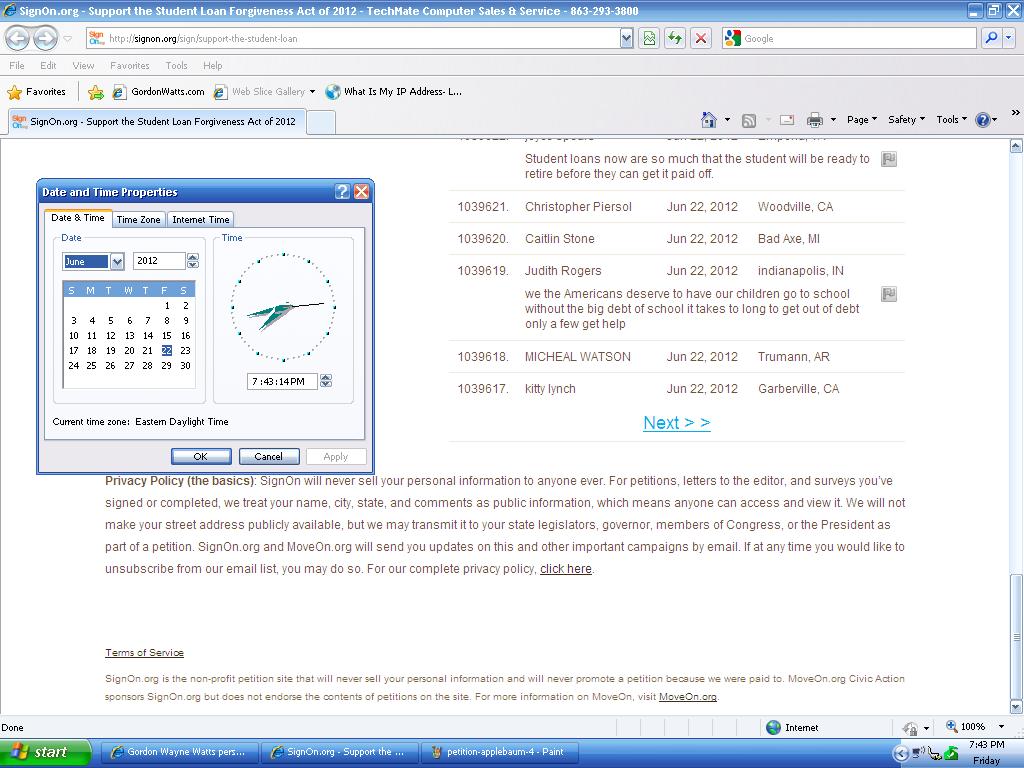Open the Home page icon
The height and width of the screenshot is (768, 1024).
pyautogui.click(x=709, y=120)
